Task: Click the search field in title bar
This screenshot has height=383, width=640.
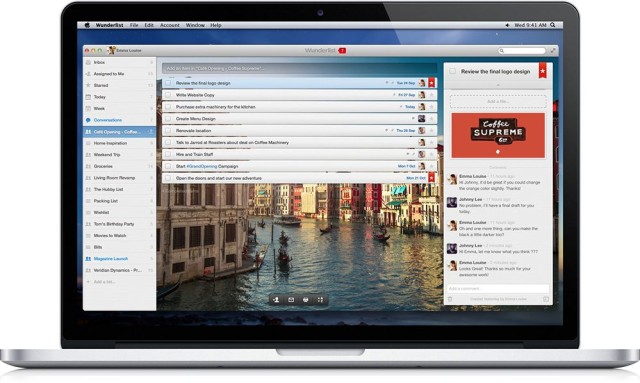Action: [x=522, y=51]
